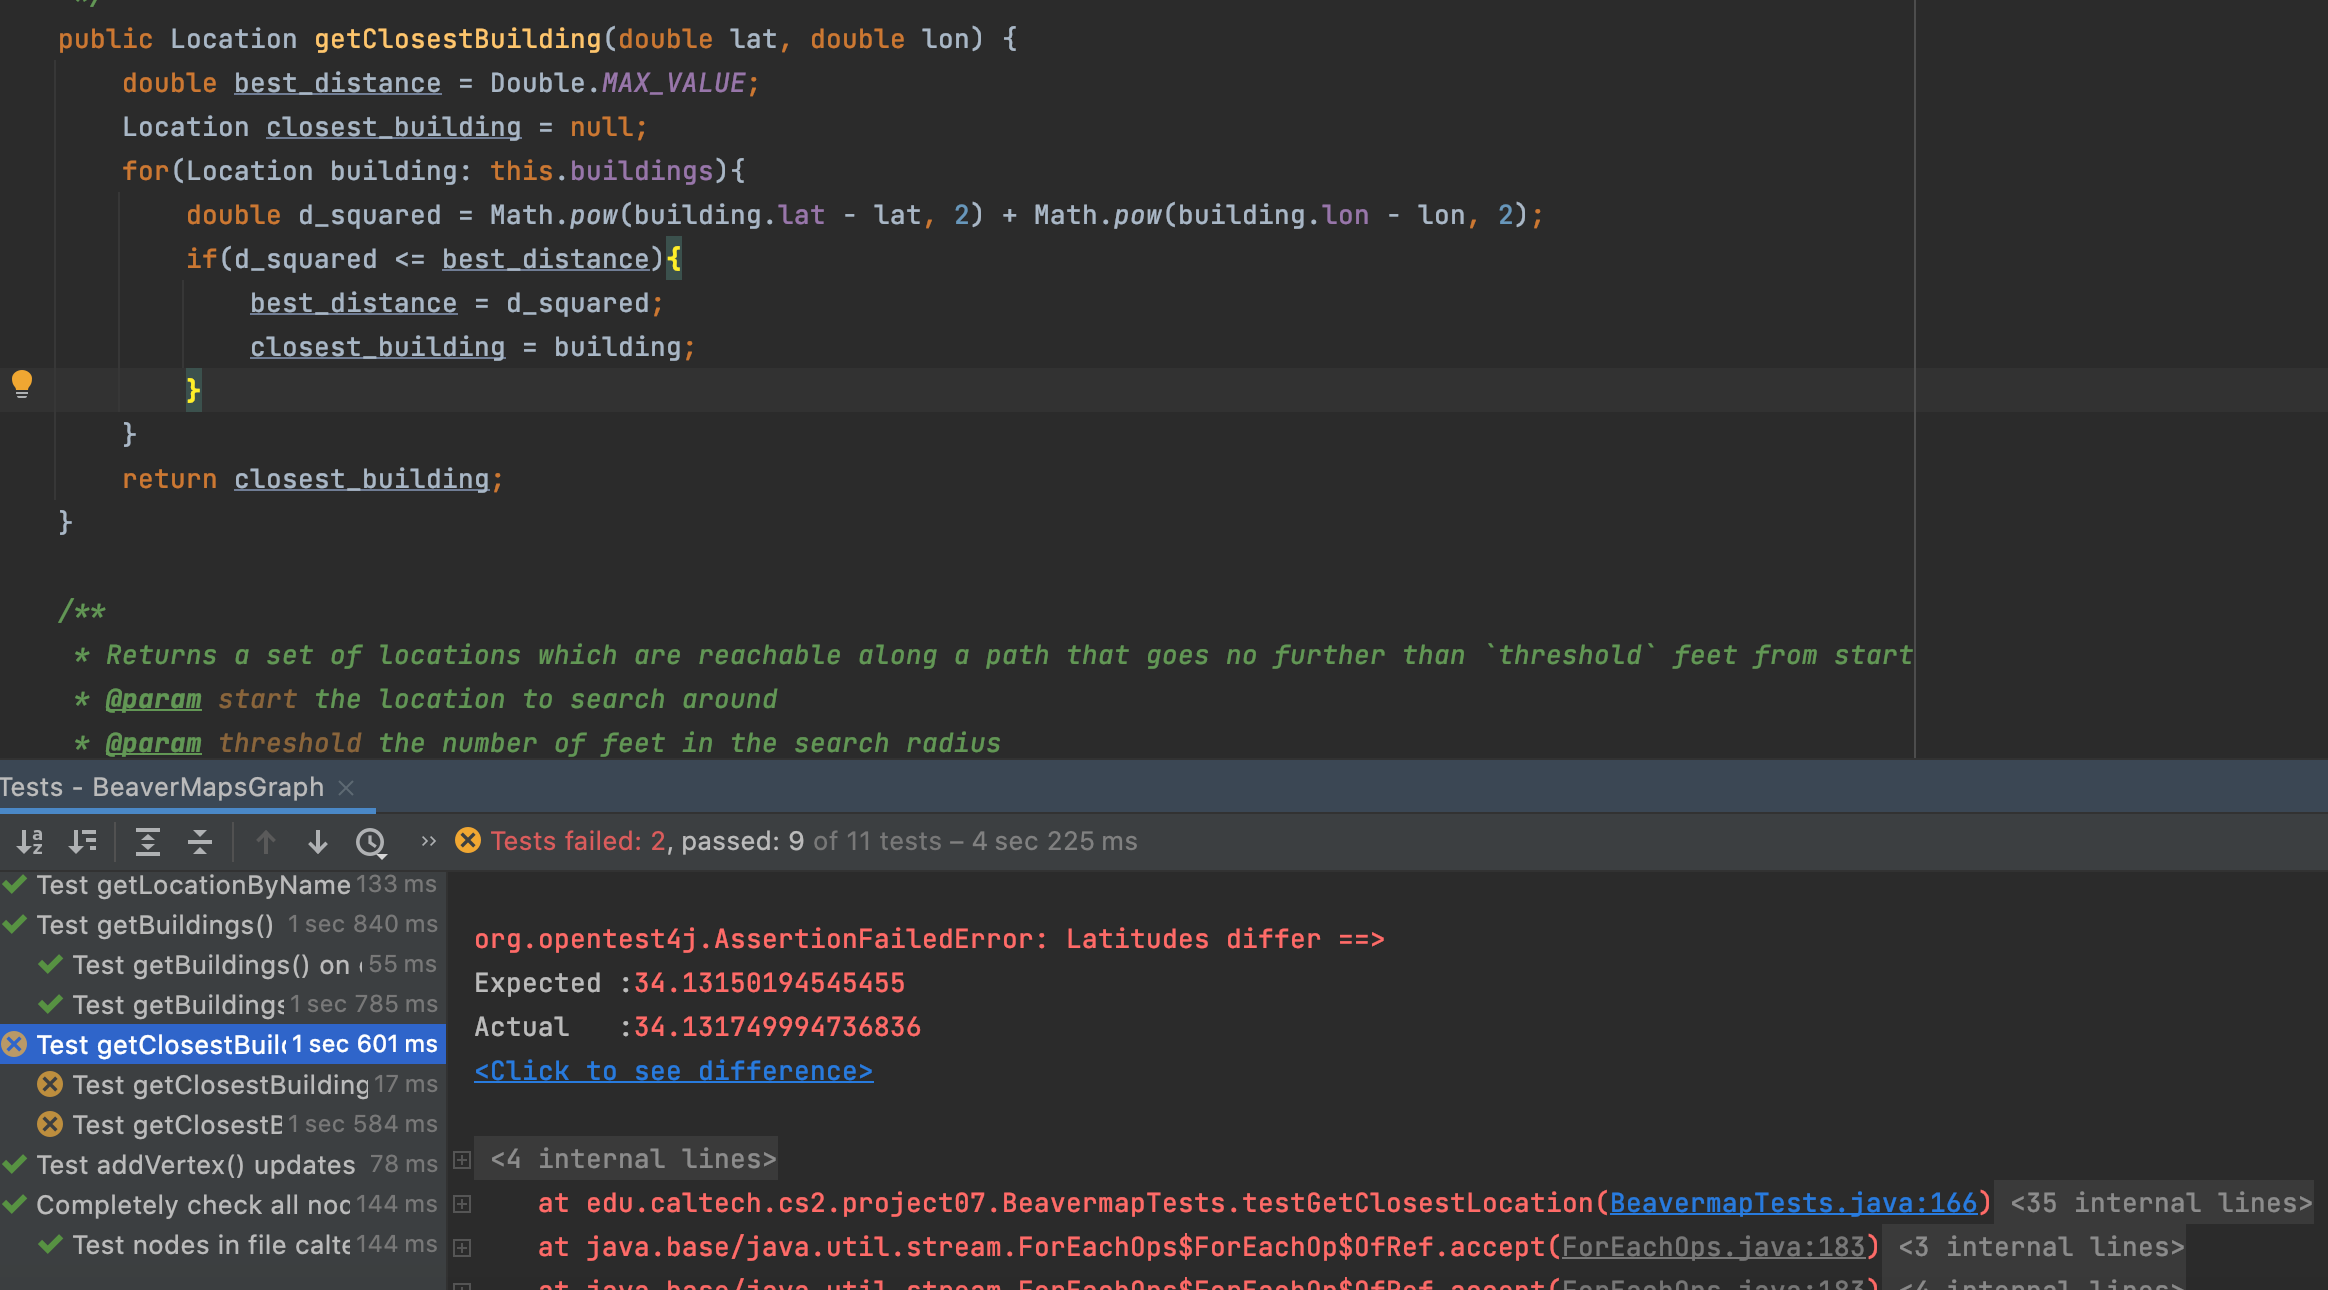The image size is (2328, 1290).
Task: Go to next failed test arrow
Action: 317,842
